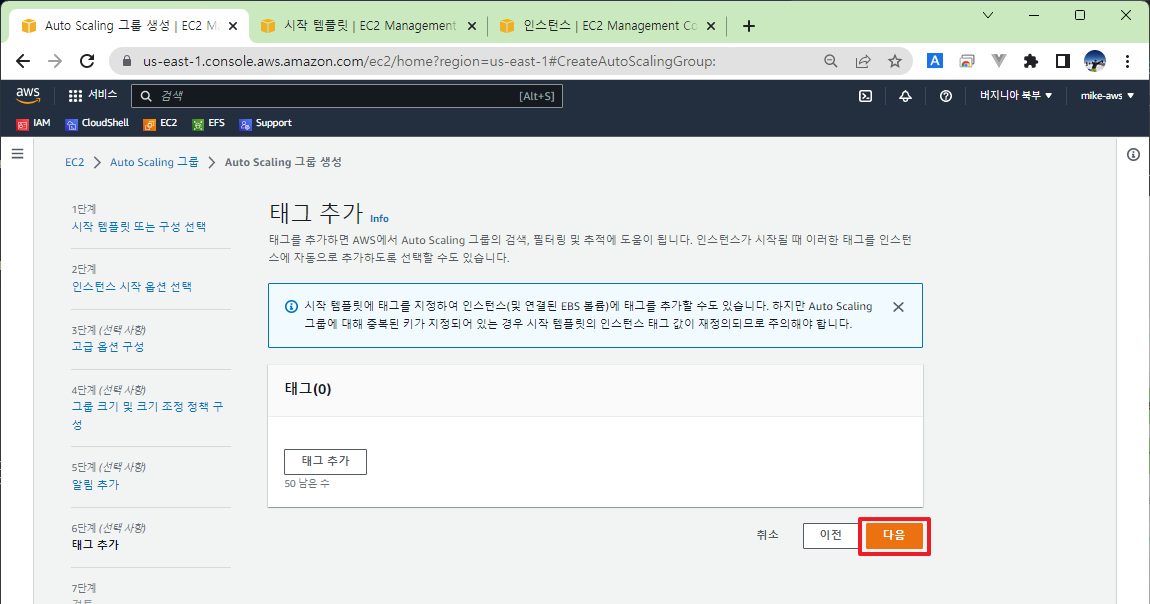Click the 이전 previous button
The image size is (1150, 604).
tap(831, 536)
